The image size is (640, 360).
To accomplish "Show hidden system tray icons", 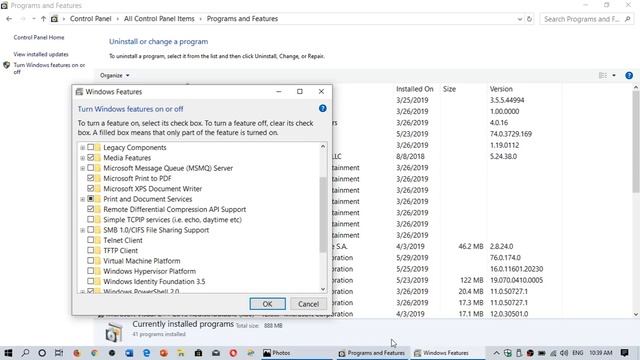I will click(x=496, y=353).
